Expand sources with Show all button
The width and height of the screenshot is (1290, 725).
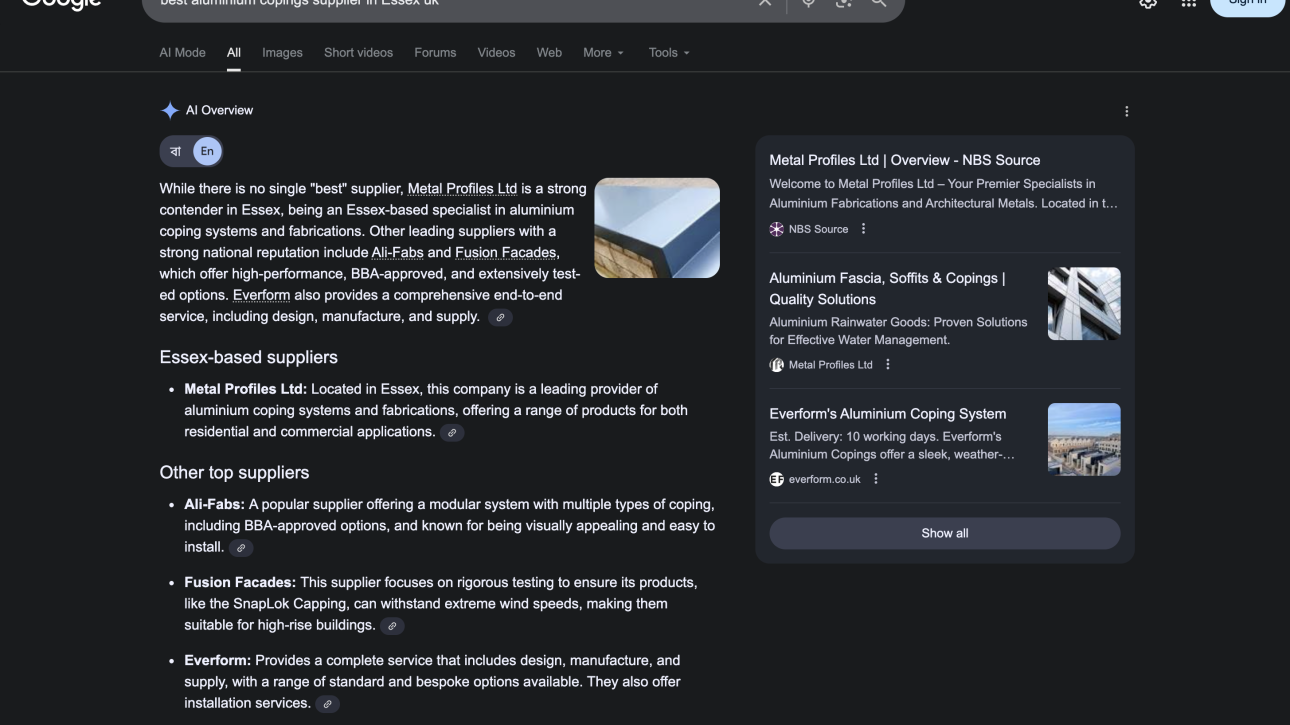coord(944,533)
